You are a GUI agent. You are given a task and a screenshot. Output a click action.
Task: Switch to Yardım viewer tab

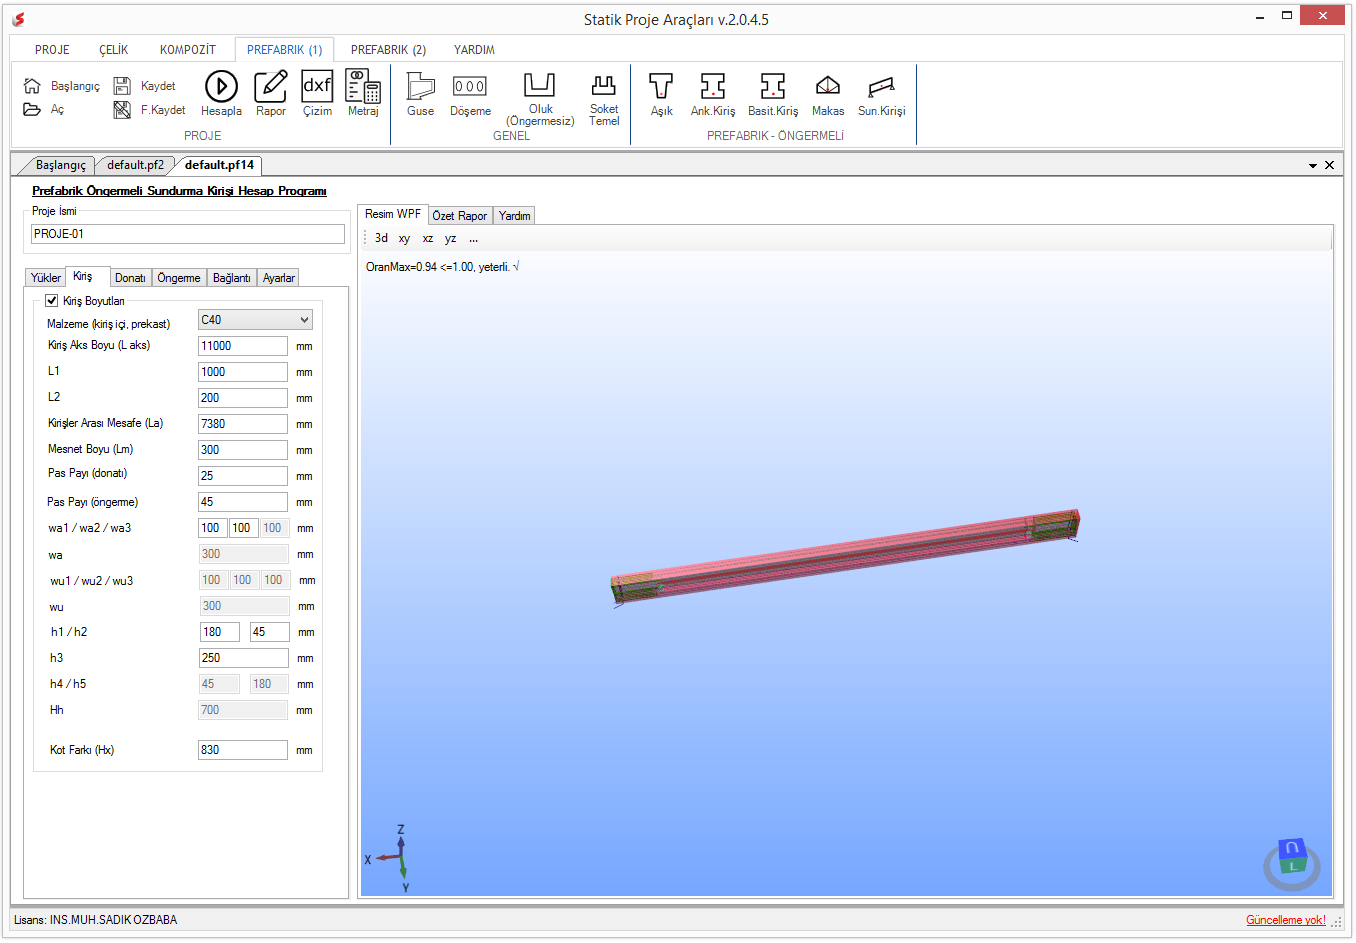(x=515, y=216)
